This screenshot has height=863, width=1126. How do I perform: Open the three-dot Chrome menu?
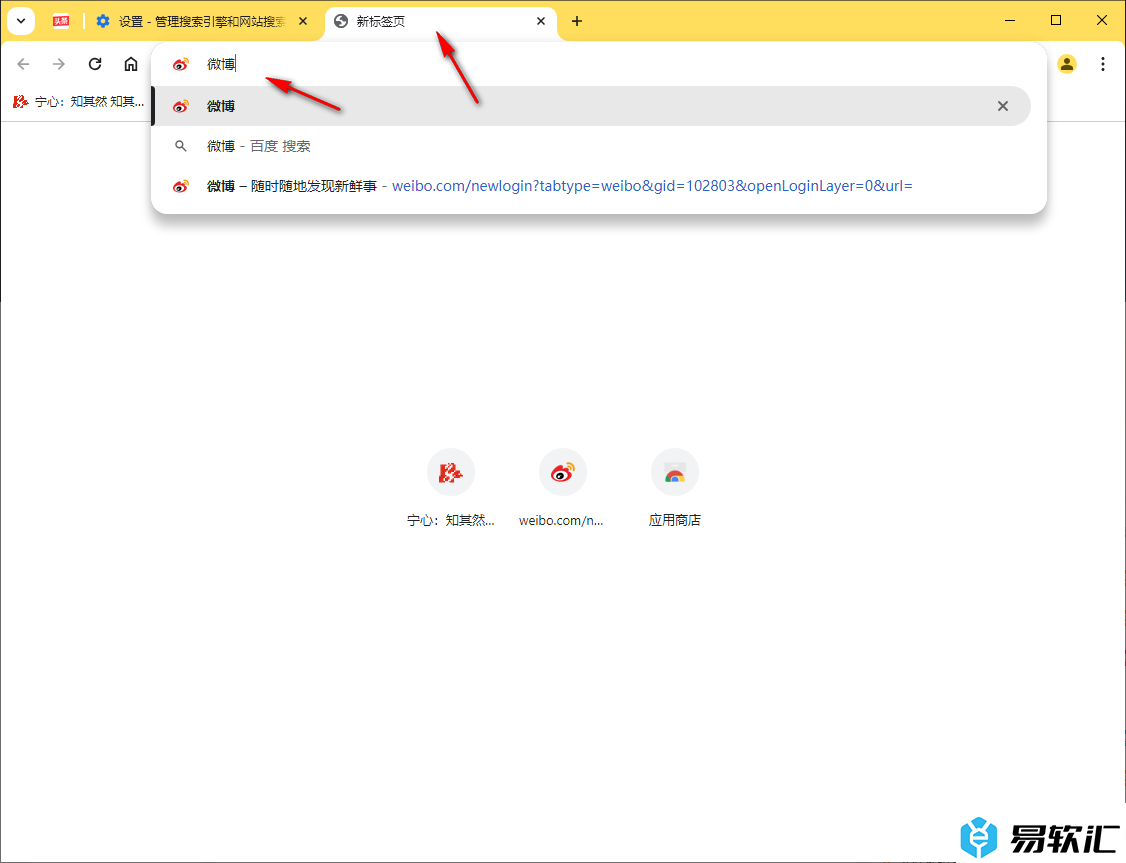point(1102,64)
